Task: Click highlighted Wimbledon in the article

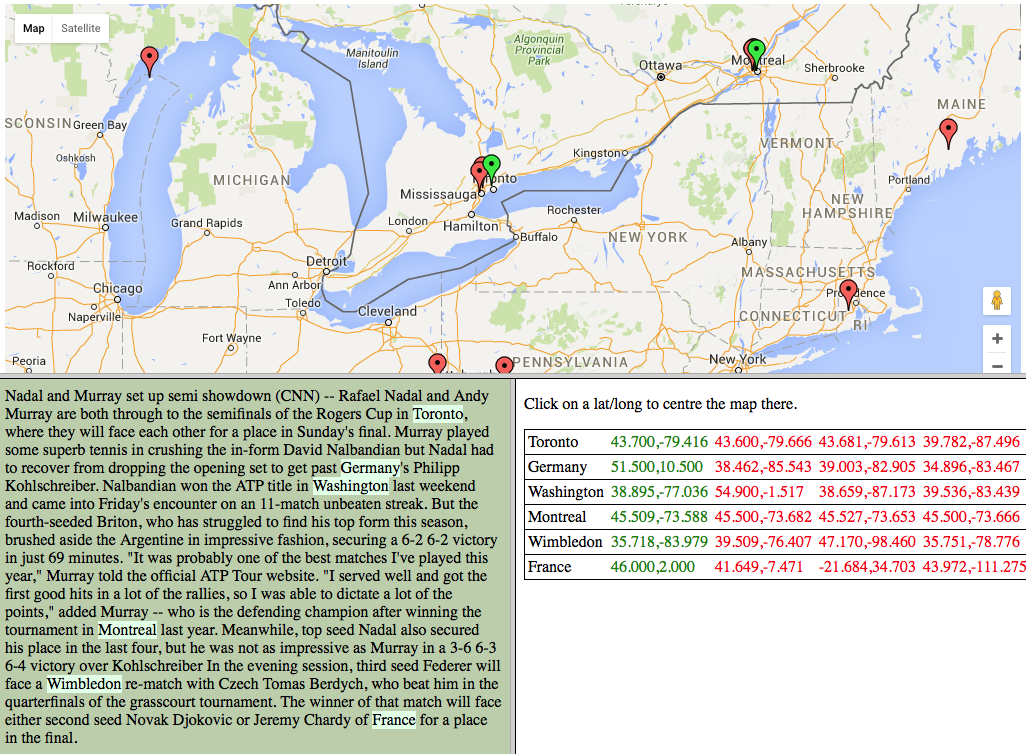Action: pos(84,684)
